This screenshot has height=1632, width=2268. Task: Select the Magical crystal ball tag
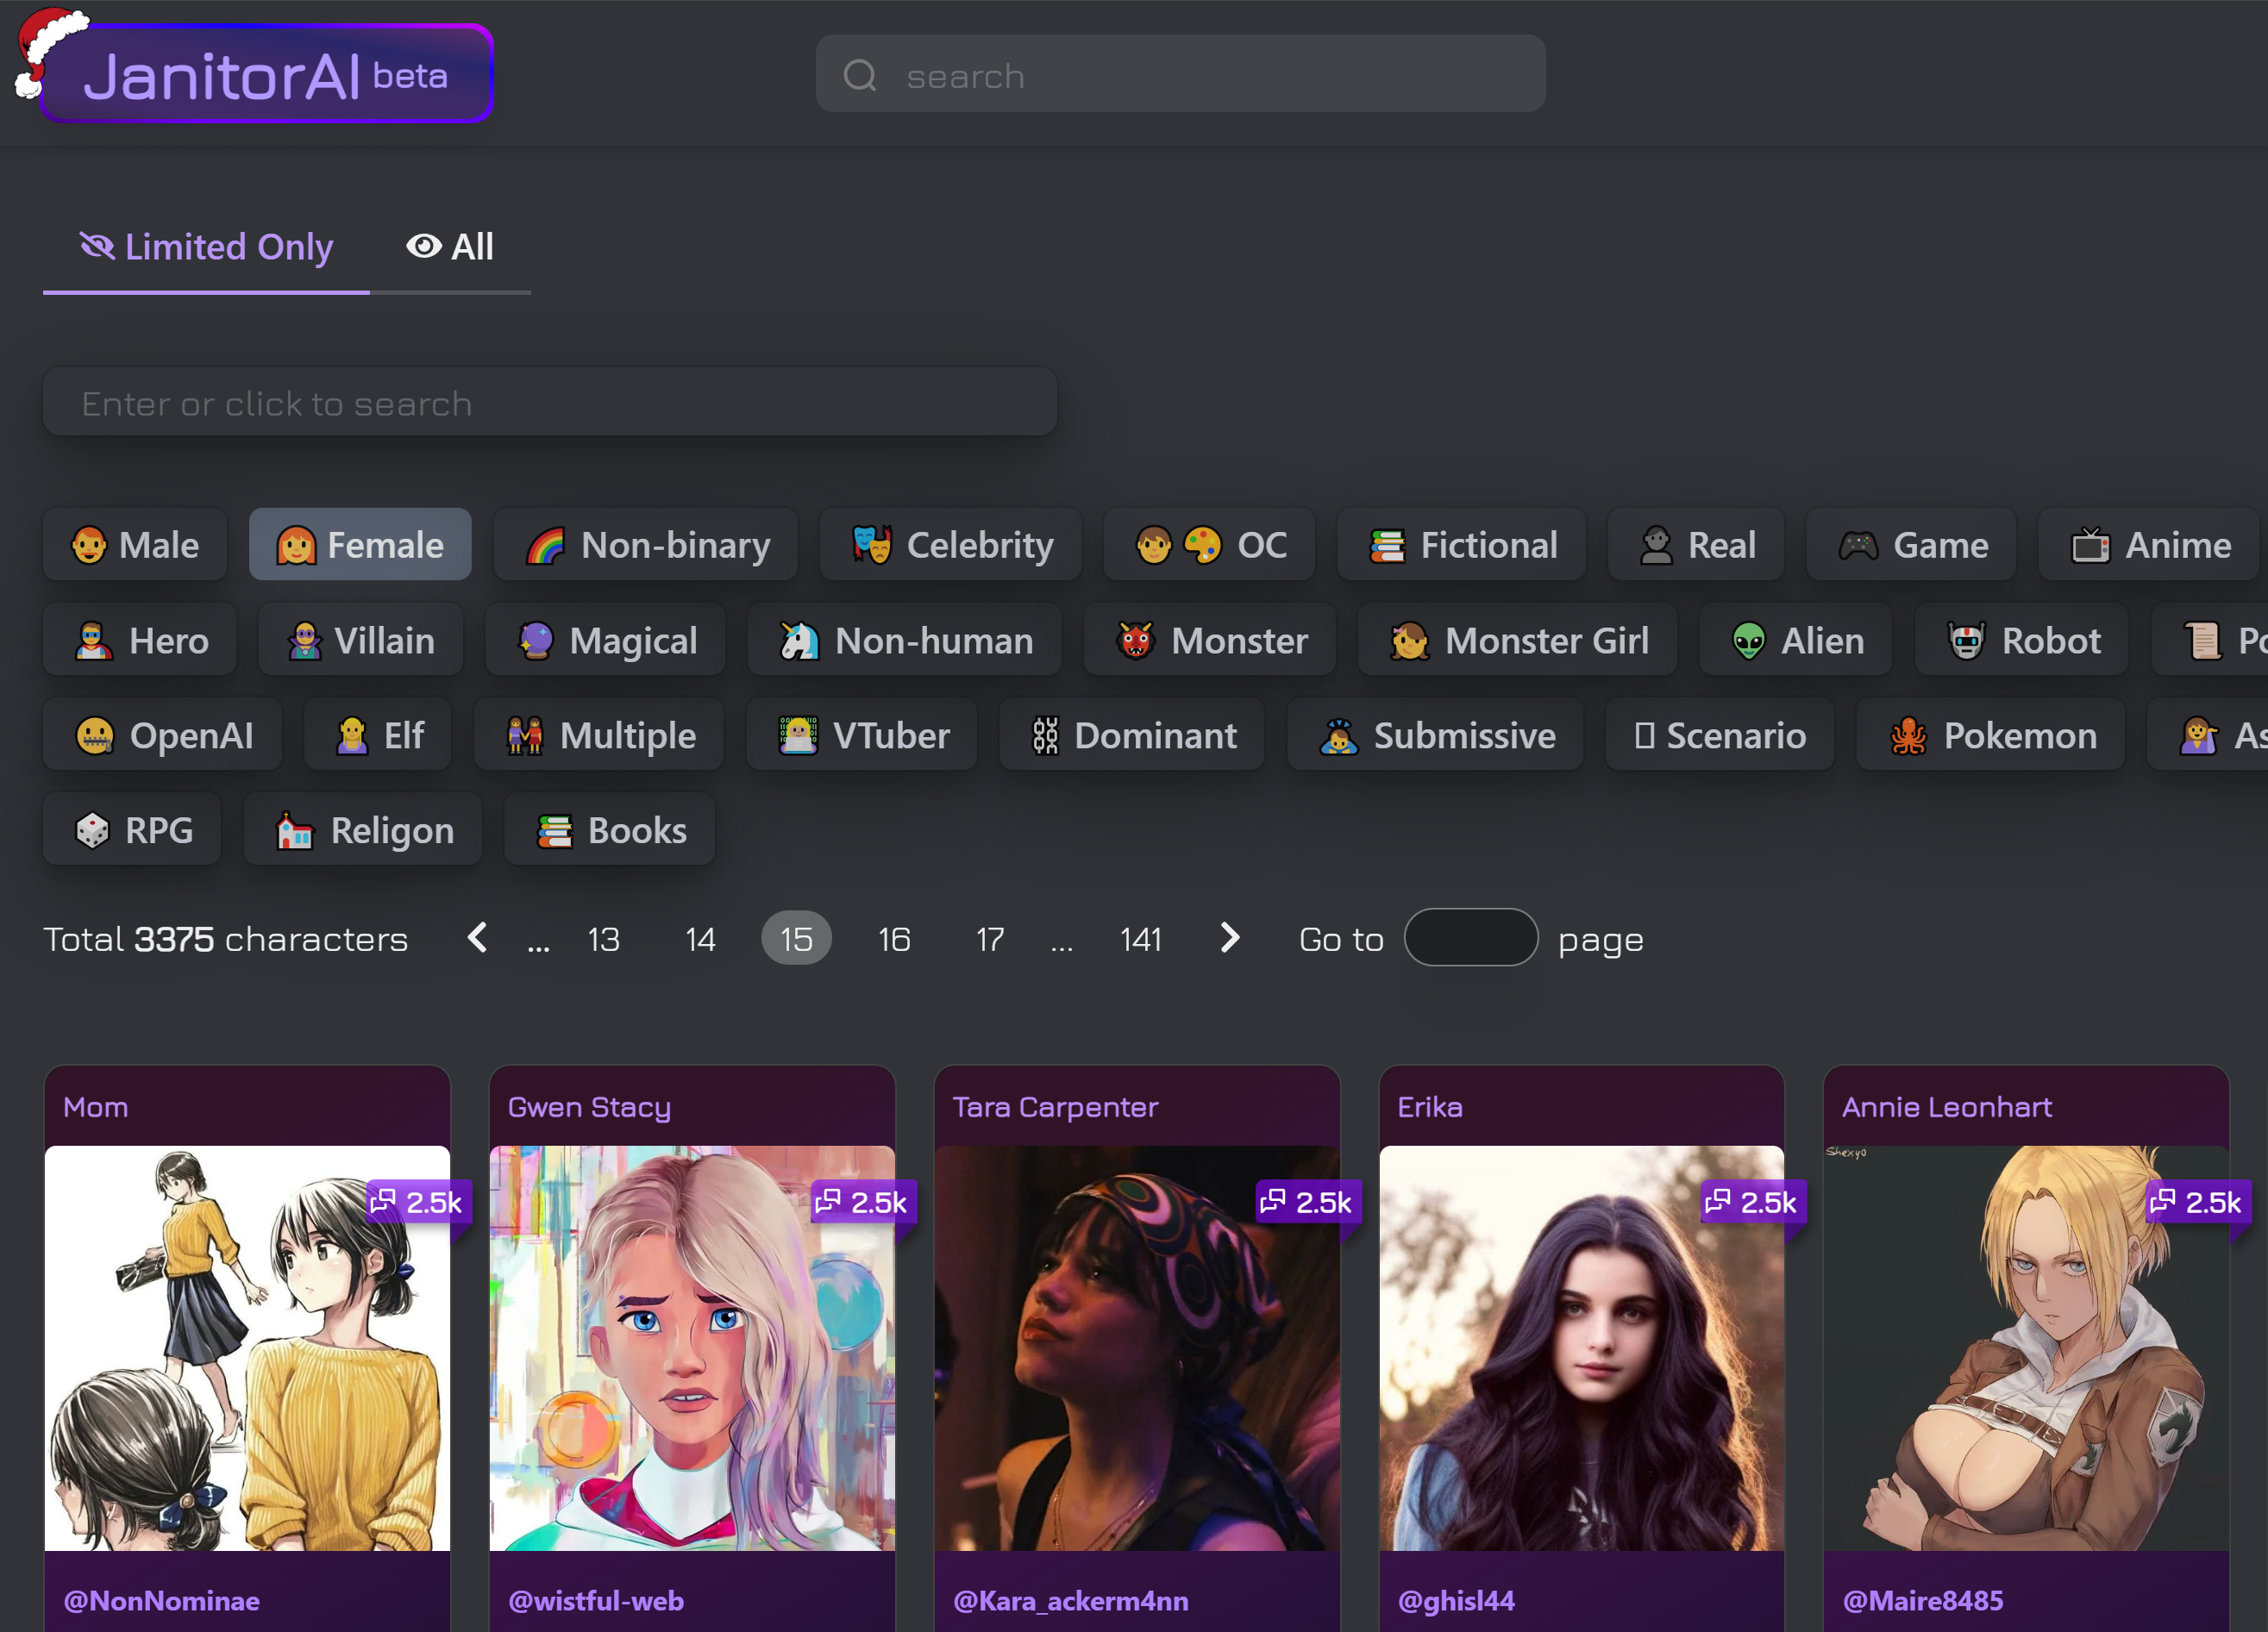(605, 640)
